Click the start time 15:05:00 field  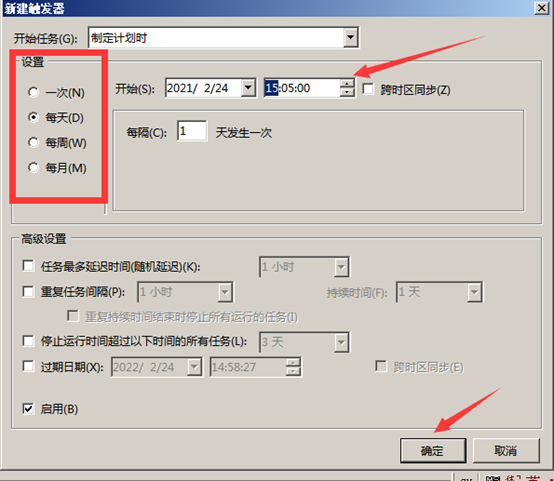[x=302, y=88]
